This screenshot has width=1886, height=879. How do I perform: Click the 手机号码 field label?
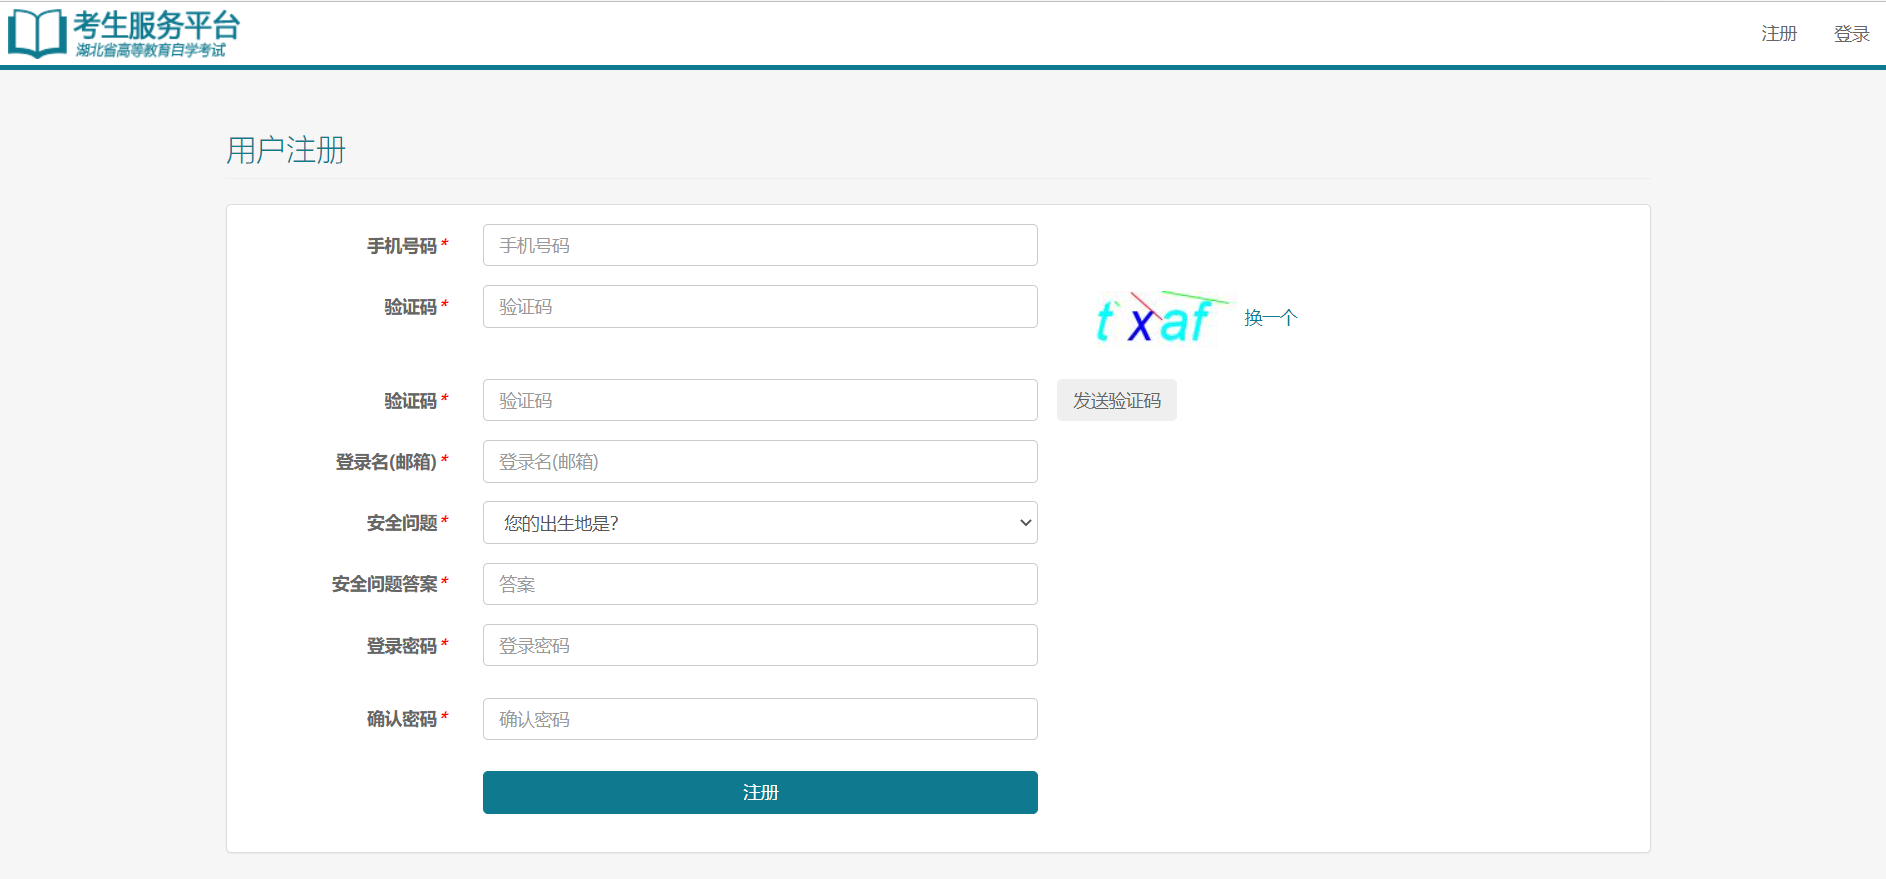click(x=402, y=246)
